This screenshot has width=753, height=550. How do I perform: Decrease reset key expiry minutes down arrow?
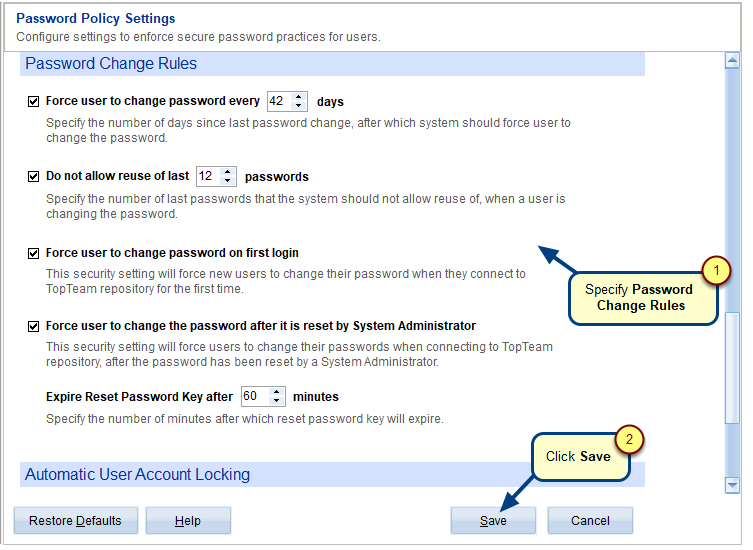click(x=277, y=400)
